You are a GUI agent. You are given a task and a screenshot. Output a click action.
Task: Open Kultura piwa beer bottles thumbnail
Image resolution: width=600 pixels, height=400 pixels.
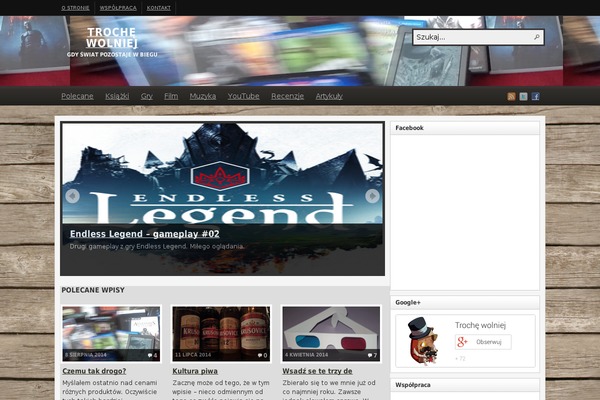coord(221,334)
